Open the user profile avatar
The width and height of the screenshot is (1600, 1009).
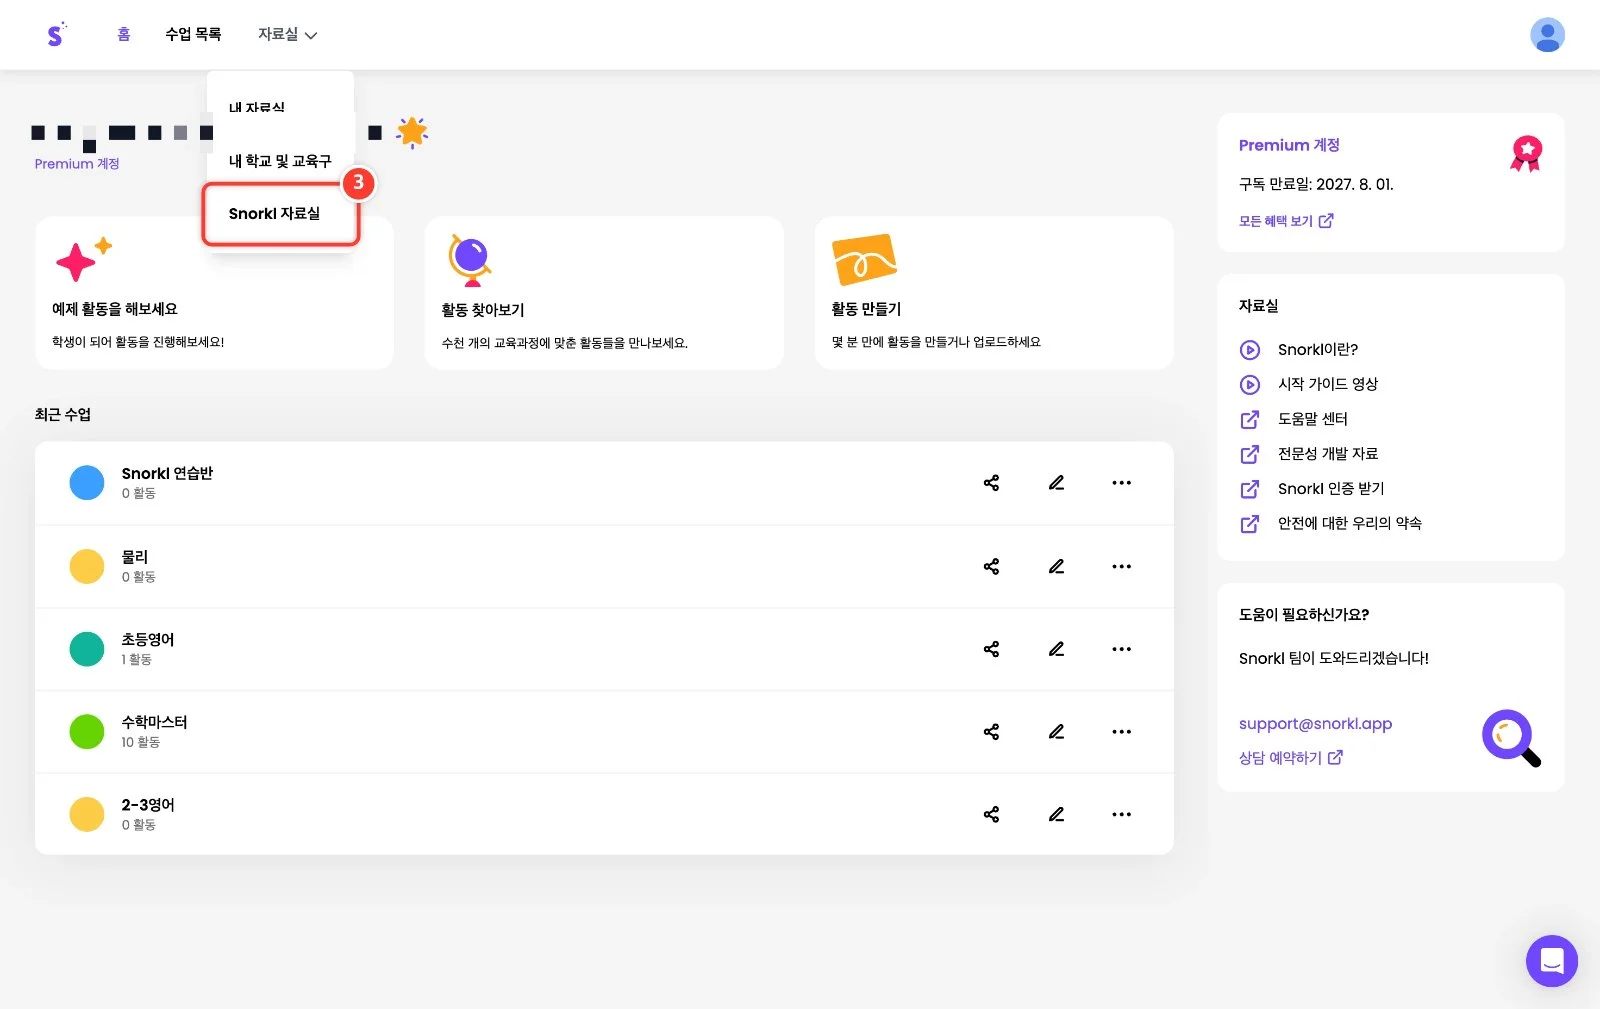coord(1547,35)
